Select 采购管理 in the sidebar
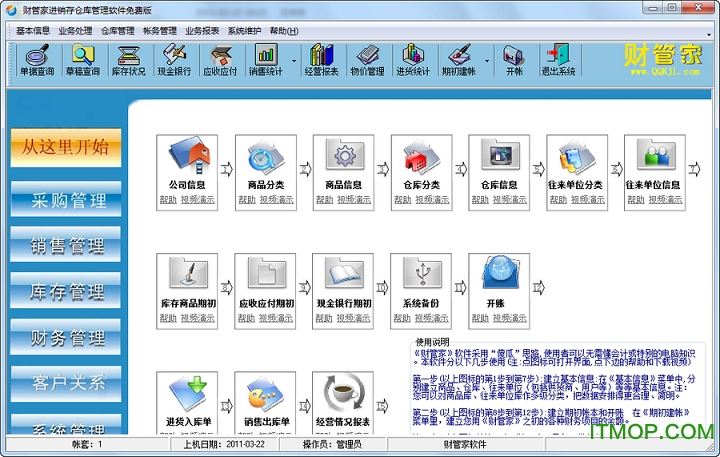The width and height of the screenshot is (720, 457). (66, 199)
